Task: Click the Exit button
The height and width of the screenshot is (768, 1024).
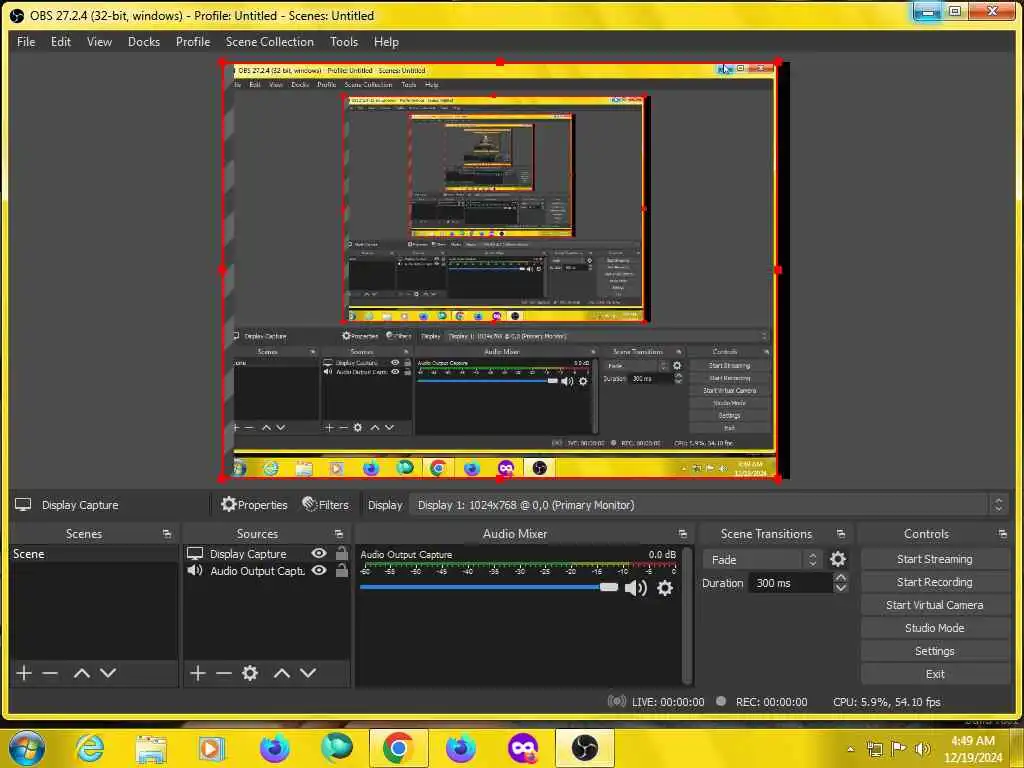Action: pyautogui.click(x=935, y=674)
